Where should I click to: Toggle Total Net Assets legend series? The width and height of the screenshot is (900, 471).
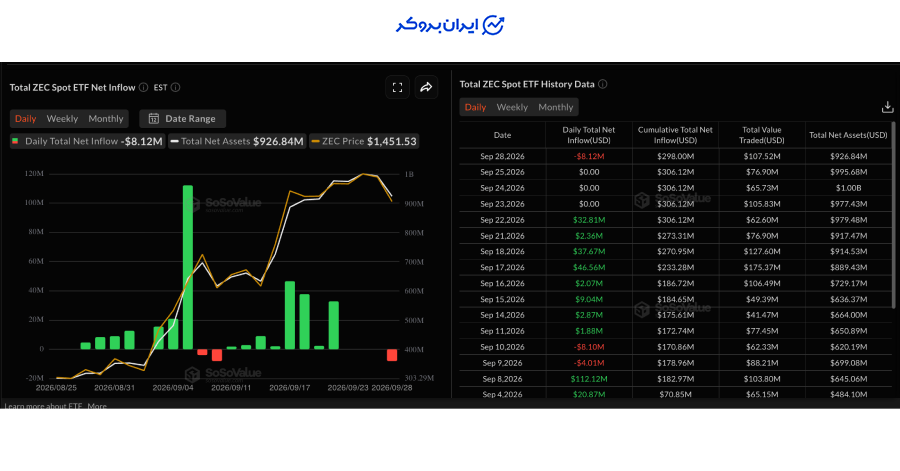[237, 141]
